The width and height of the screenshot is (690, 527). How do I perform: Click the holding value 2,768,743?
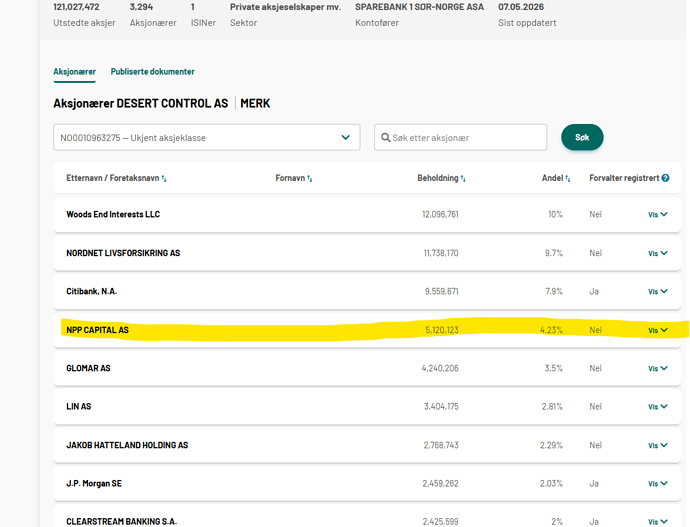point(441,446)
